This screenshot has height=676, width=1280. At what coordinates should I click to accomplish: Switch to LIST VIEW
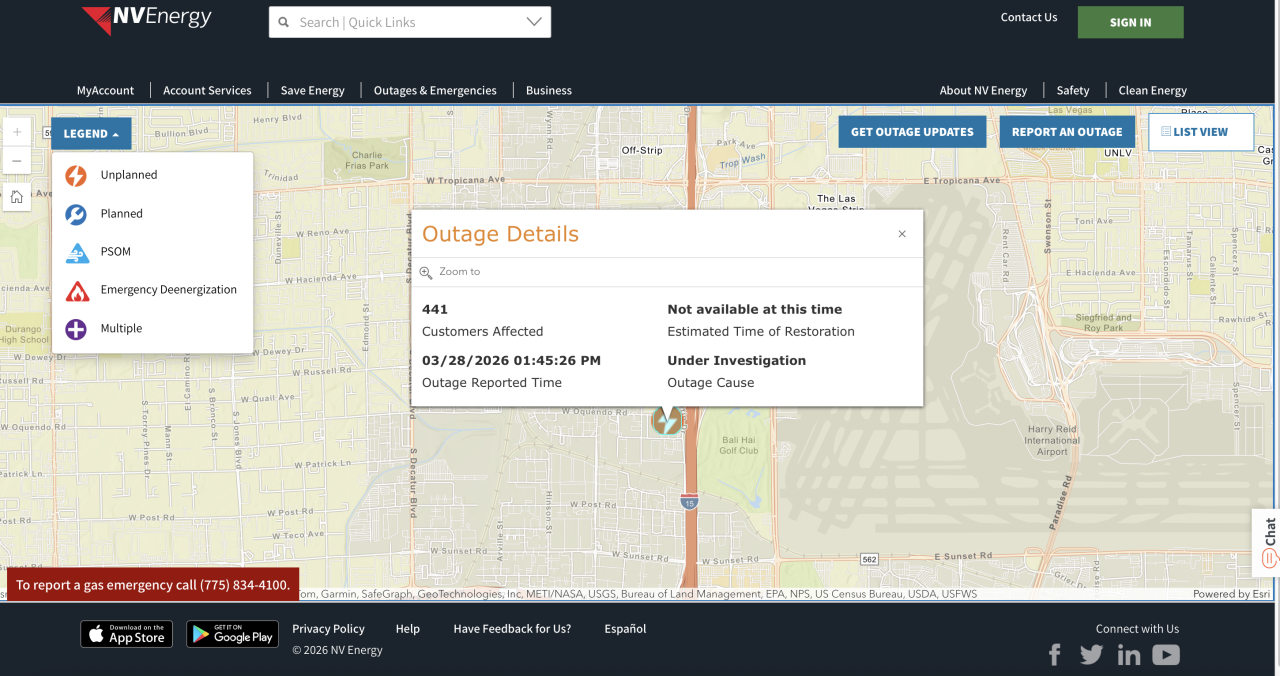[1200, 131]
